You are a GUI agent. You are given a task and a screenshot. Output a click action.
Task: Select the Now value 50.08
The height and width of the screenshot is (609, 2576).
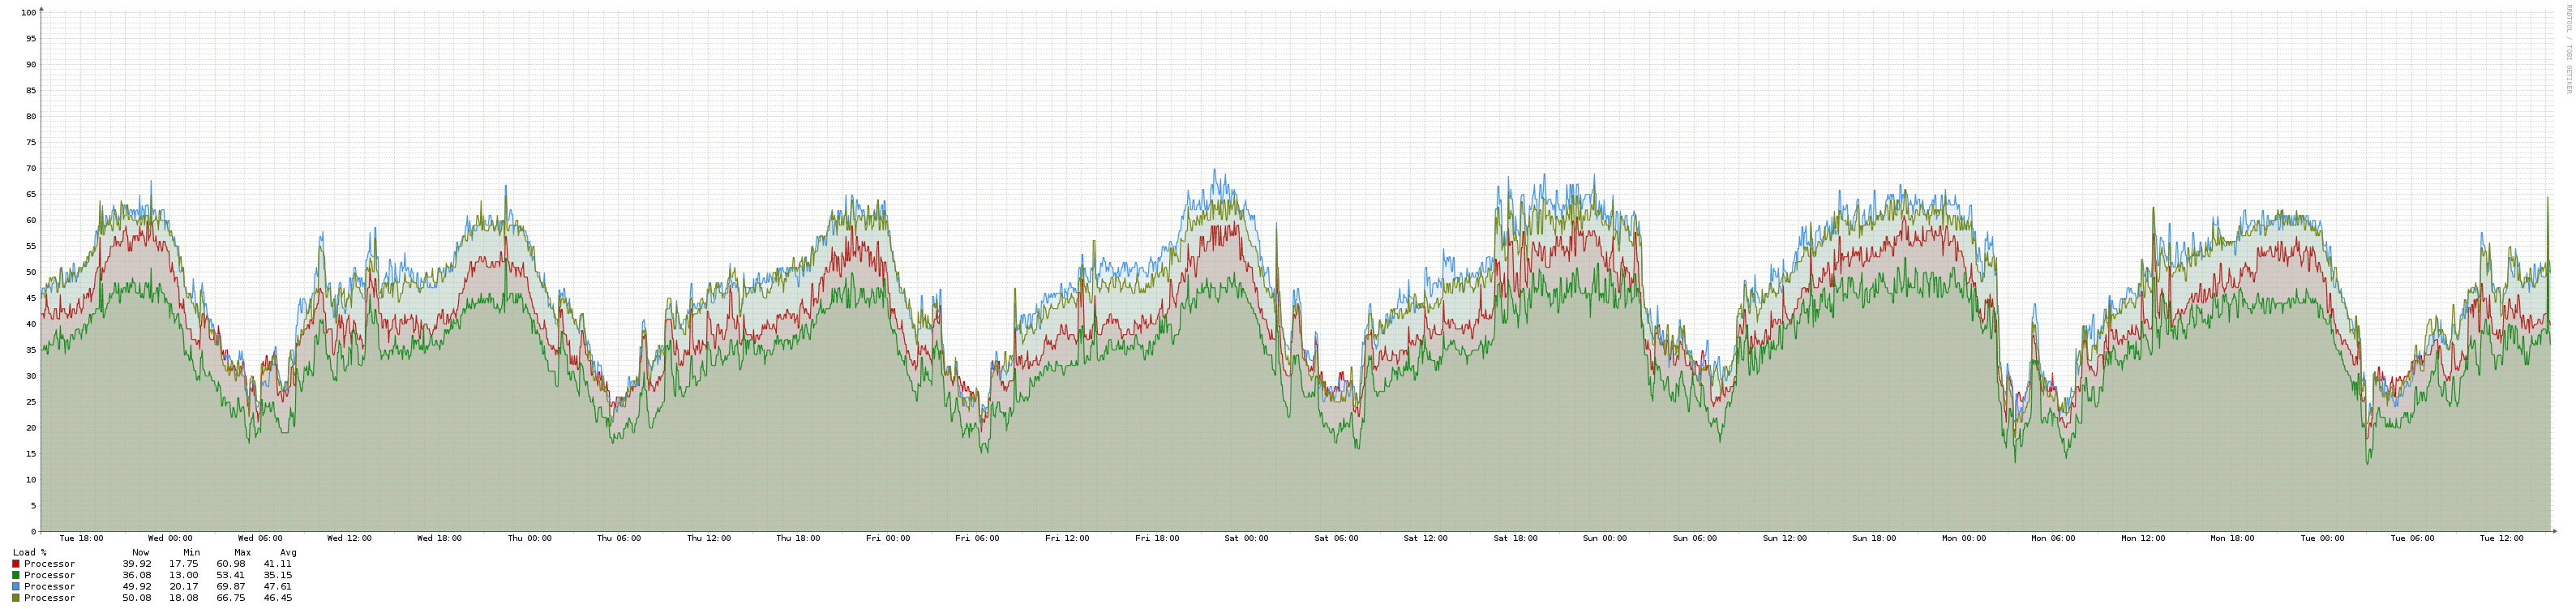[x=137, y=598]
